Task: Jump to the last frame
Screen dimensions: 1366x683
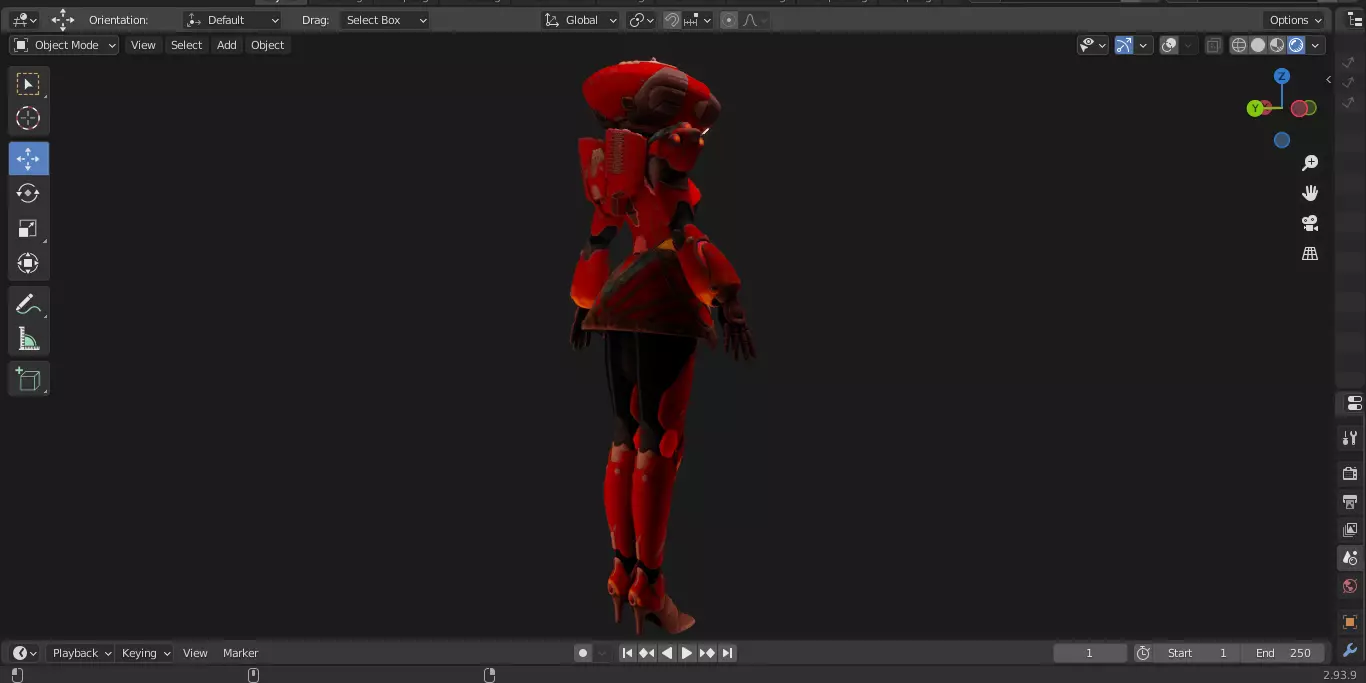Action: coord(728,653)
